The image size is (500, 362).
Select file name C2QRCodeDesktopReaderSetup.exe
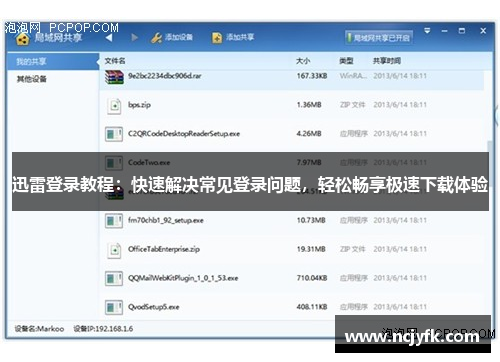coord(184,134)
